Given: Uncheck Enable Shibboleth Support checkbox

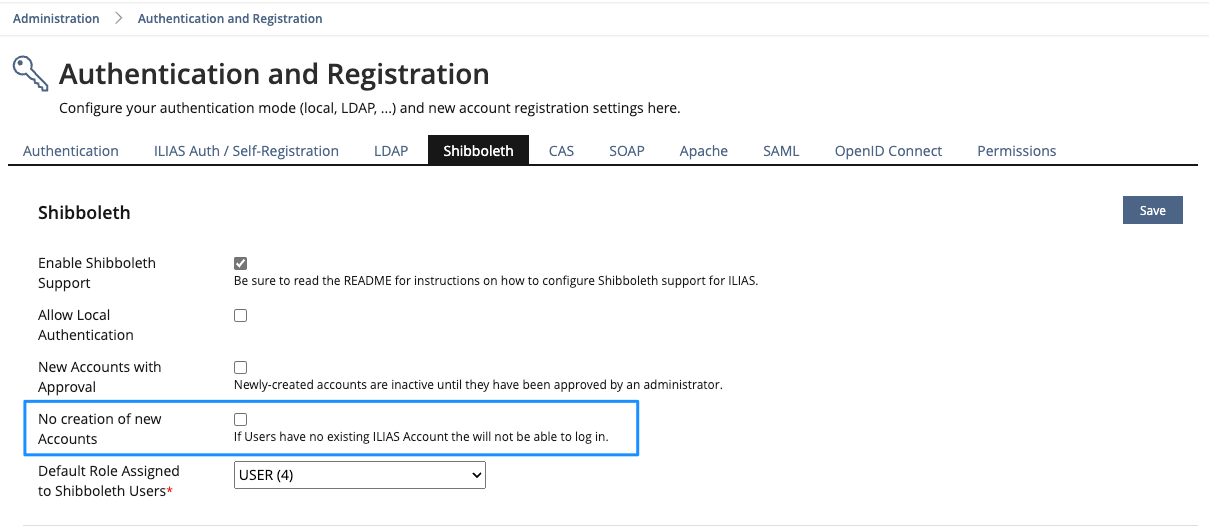Looking at the screenshot, I should tap(240, 264).
